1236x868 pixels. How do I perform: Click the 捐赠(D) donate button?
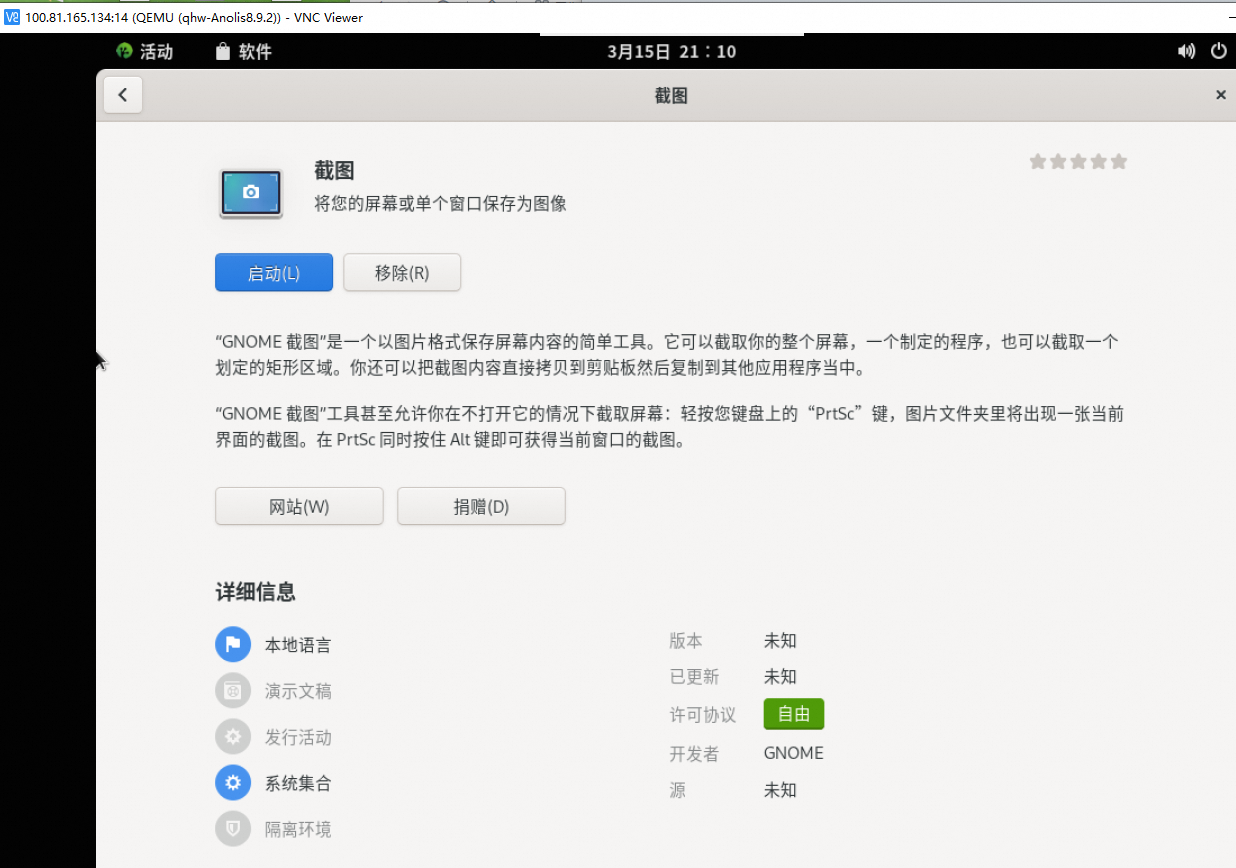481,507
